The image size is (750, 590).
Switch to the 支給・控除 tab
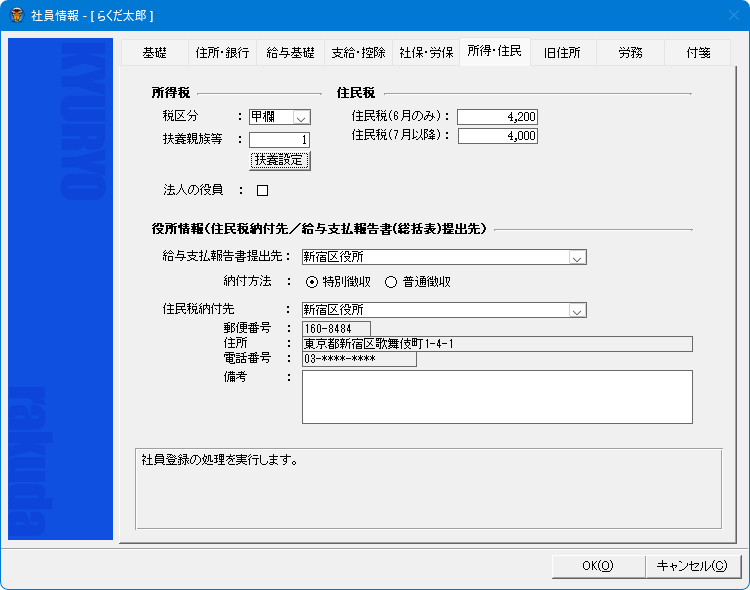point(358,53)
